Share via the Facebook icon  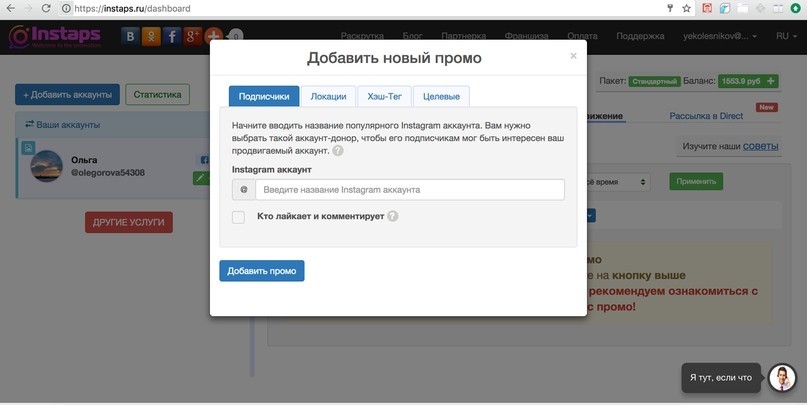tap(172, 37)
